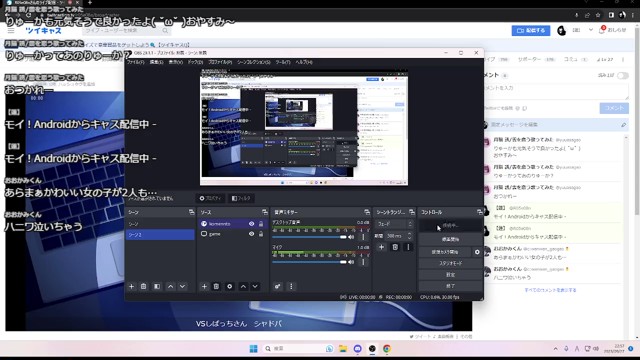
Task: Open scene filters icon in Scenes panel
Action: point(157,287)
